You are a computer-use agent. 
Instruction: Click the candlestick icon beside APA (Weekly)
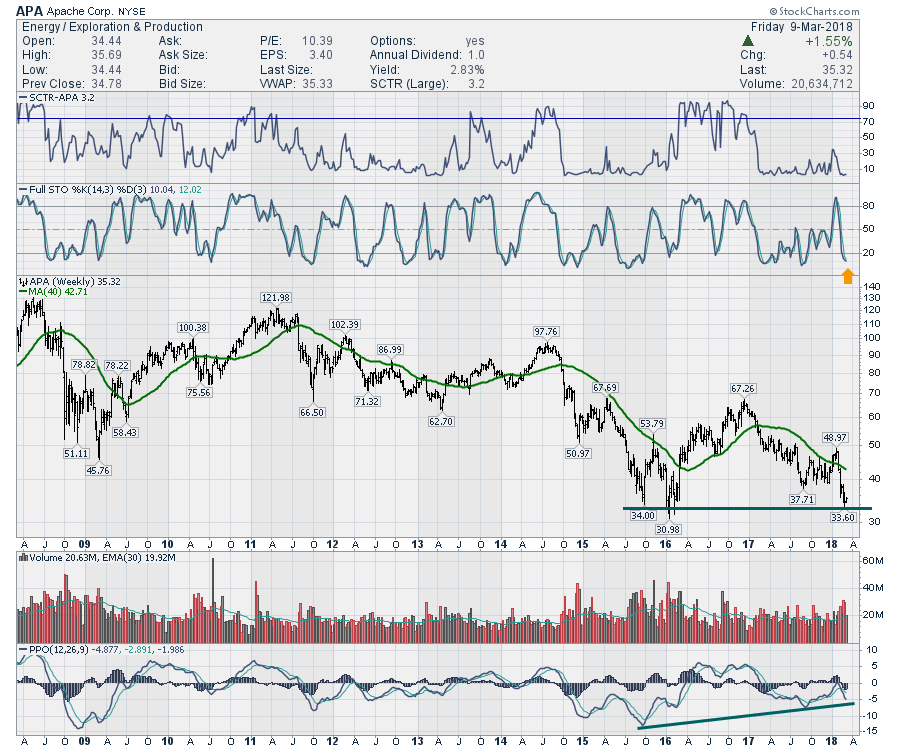23,282
